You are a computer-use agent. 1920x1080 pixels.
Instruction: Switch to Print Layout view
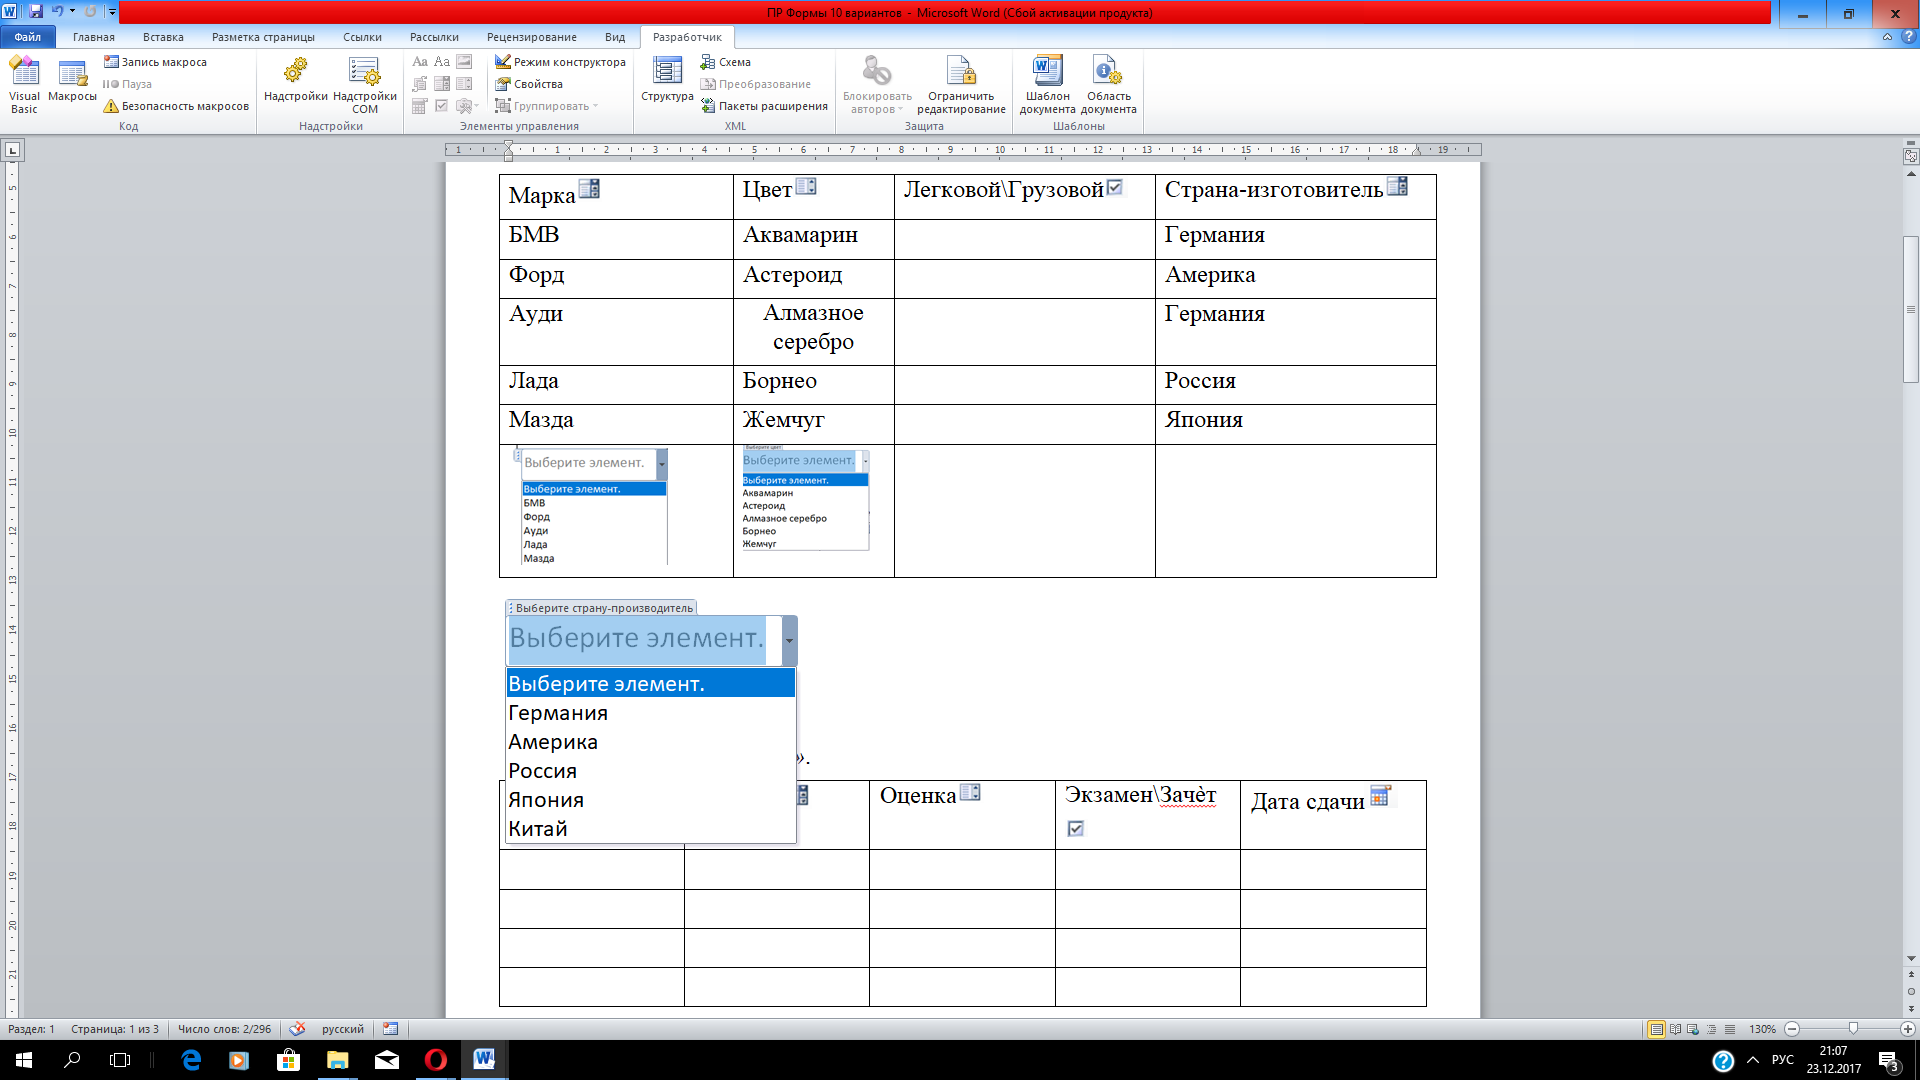[1657, 1029]
